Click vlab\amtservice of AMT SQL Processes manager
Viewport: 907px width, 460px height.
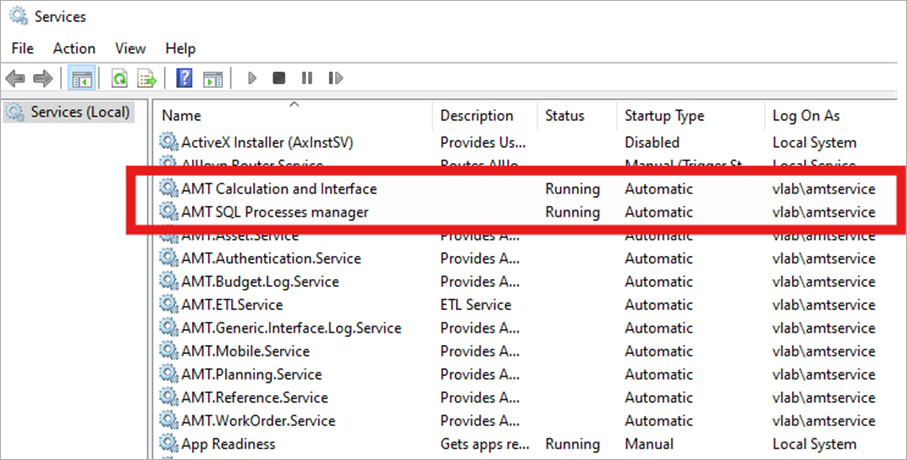[824, 212]
